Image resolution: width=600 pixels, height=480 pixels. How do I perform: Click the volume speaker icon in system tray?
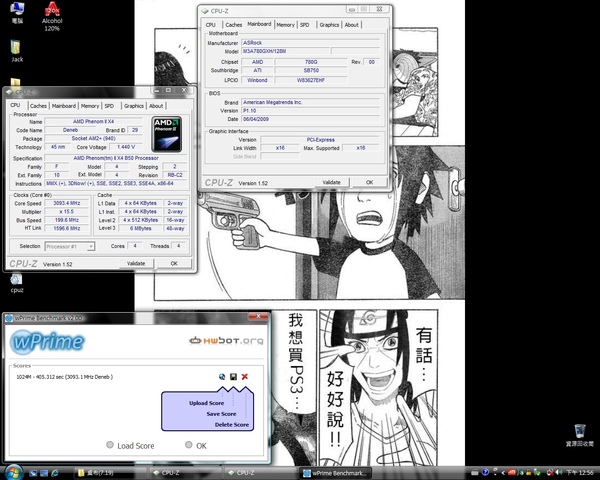(x=559, y=473)
